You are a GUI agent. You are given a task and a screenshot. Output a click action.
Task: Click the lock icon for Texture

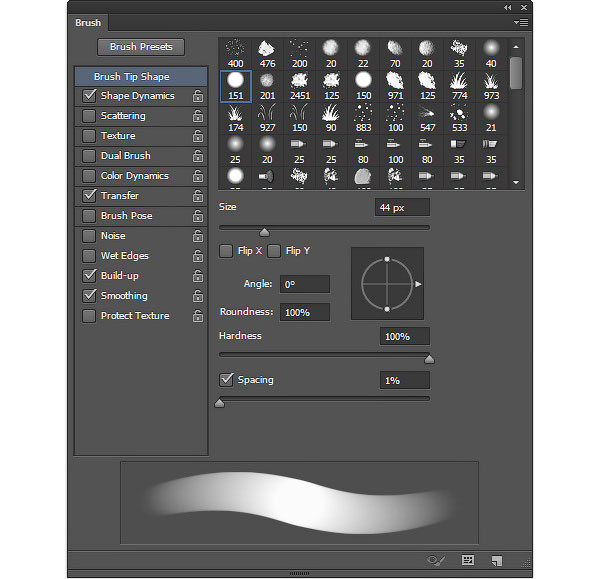[x=198, y=135]
